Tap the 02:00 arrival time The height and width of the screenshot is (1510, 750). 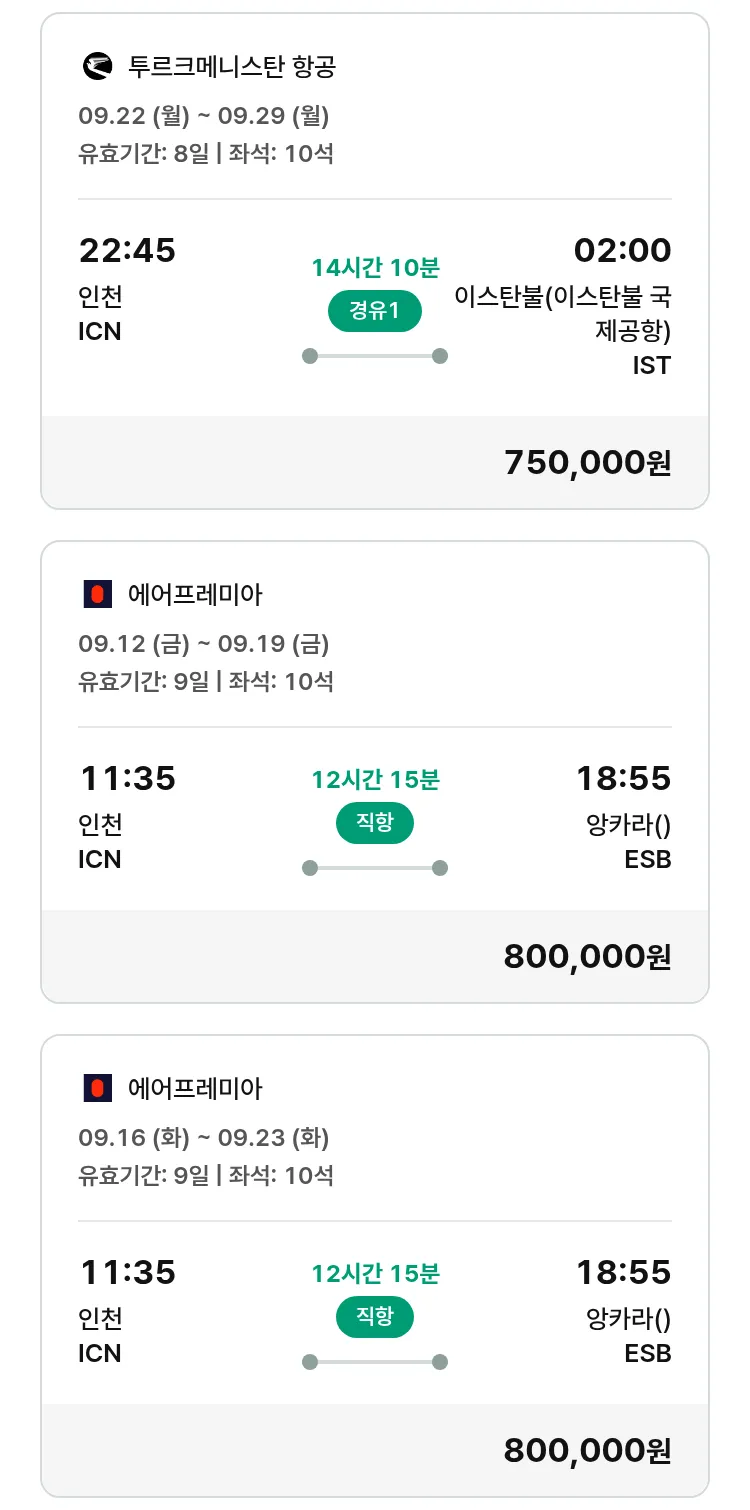click(622, 250)
